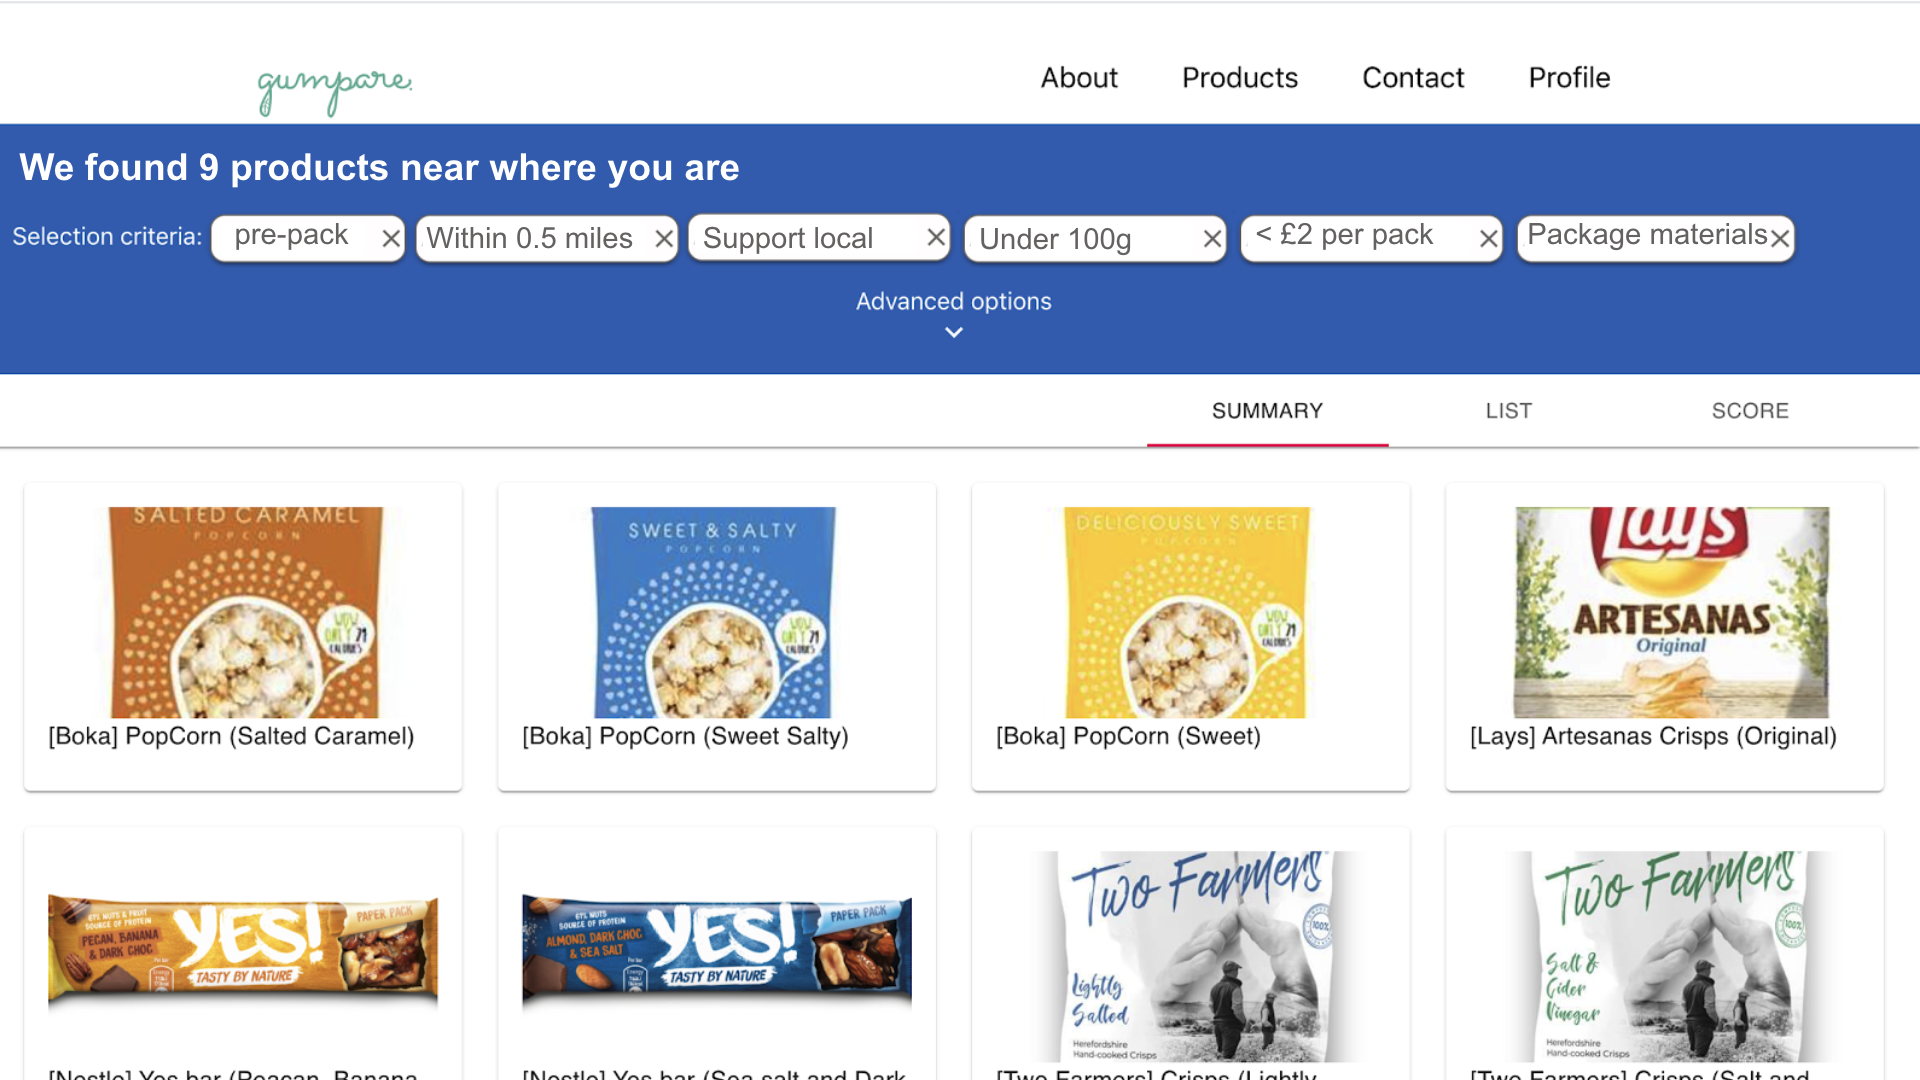This screenshot has width=1920, height=1080.
Task: Open the Advanced options text link
Action: click(x=953, y=301)
